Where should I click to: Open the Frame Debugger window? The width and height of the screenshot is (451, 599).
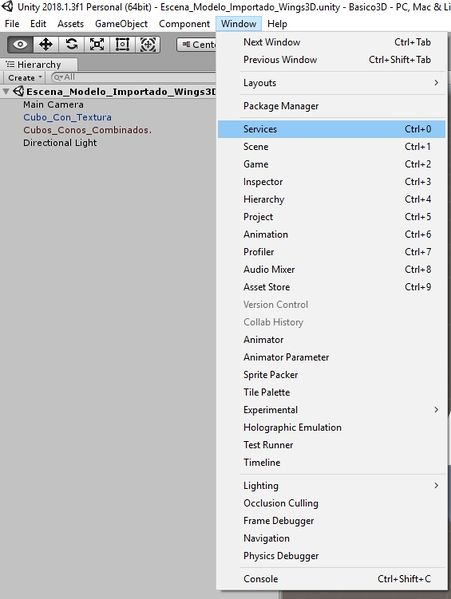(x=331, y=521)
